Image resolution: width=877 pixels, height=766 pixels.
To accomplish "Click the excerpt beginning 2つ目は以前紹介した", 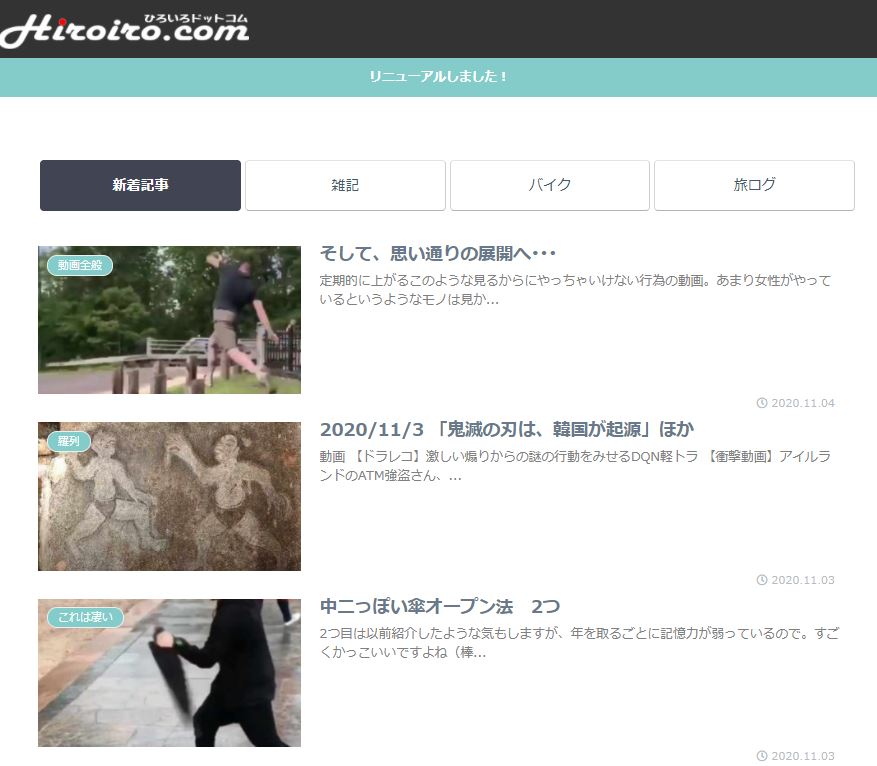I will click(575, 643).
